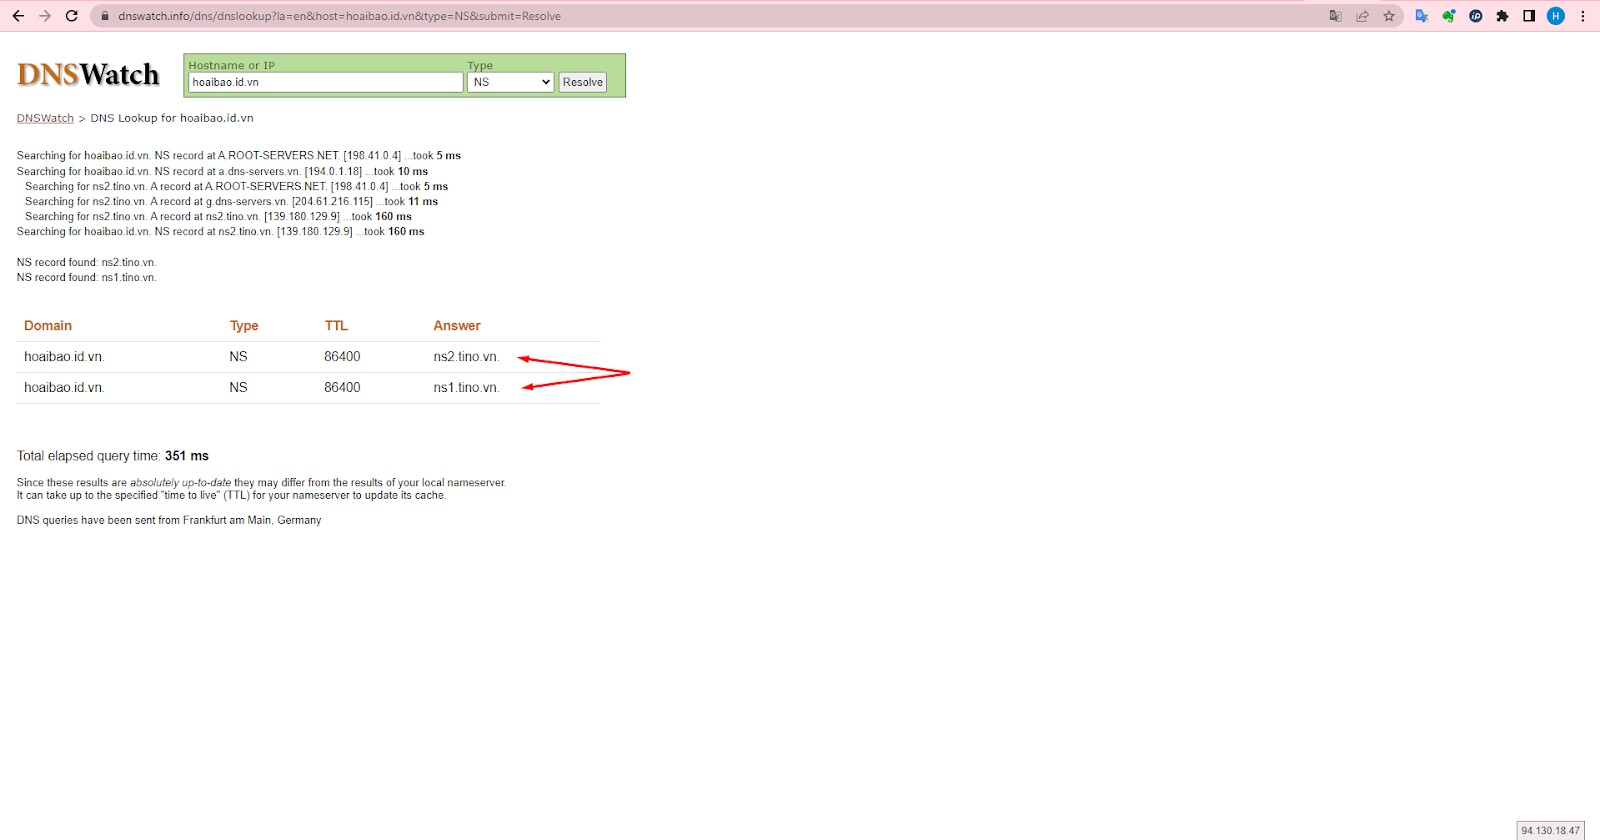1600x840 pixels.
Task: Reload the DNSWatch page
Action: point(72,16)
